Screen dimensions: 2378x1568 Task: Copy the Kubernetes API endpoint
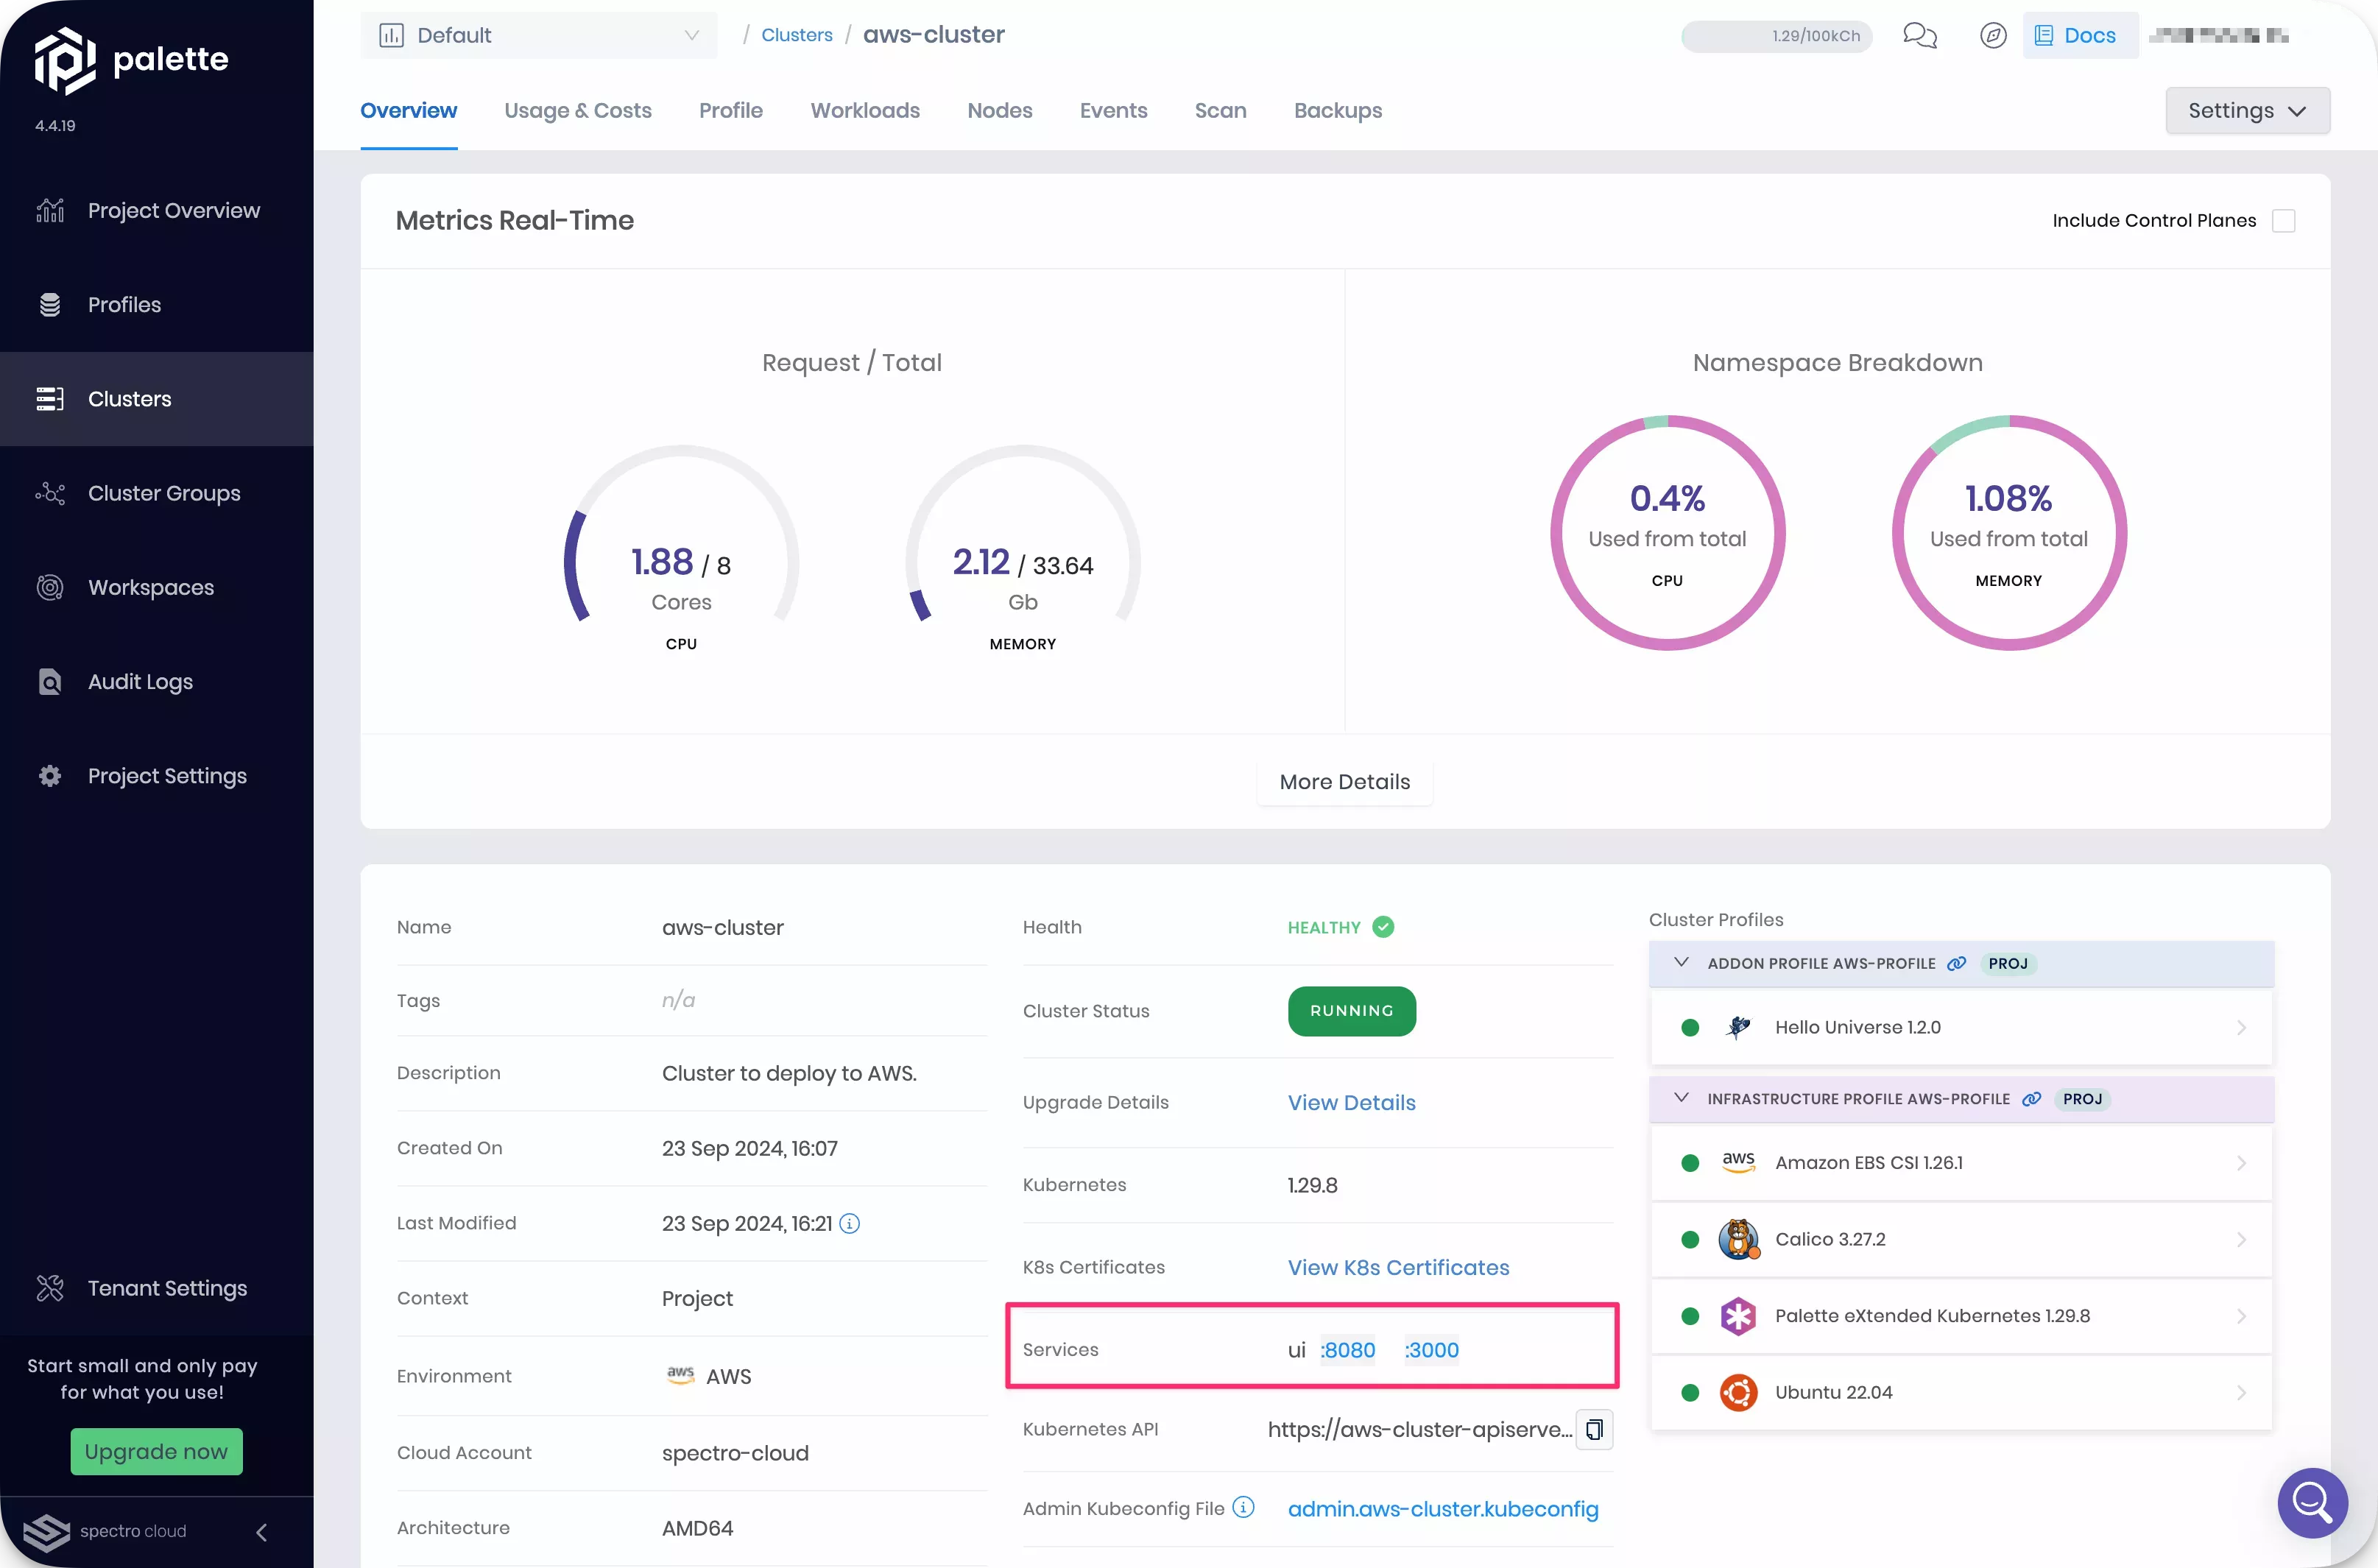[1594, 1429]
